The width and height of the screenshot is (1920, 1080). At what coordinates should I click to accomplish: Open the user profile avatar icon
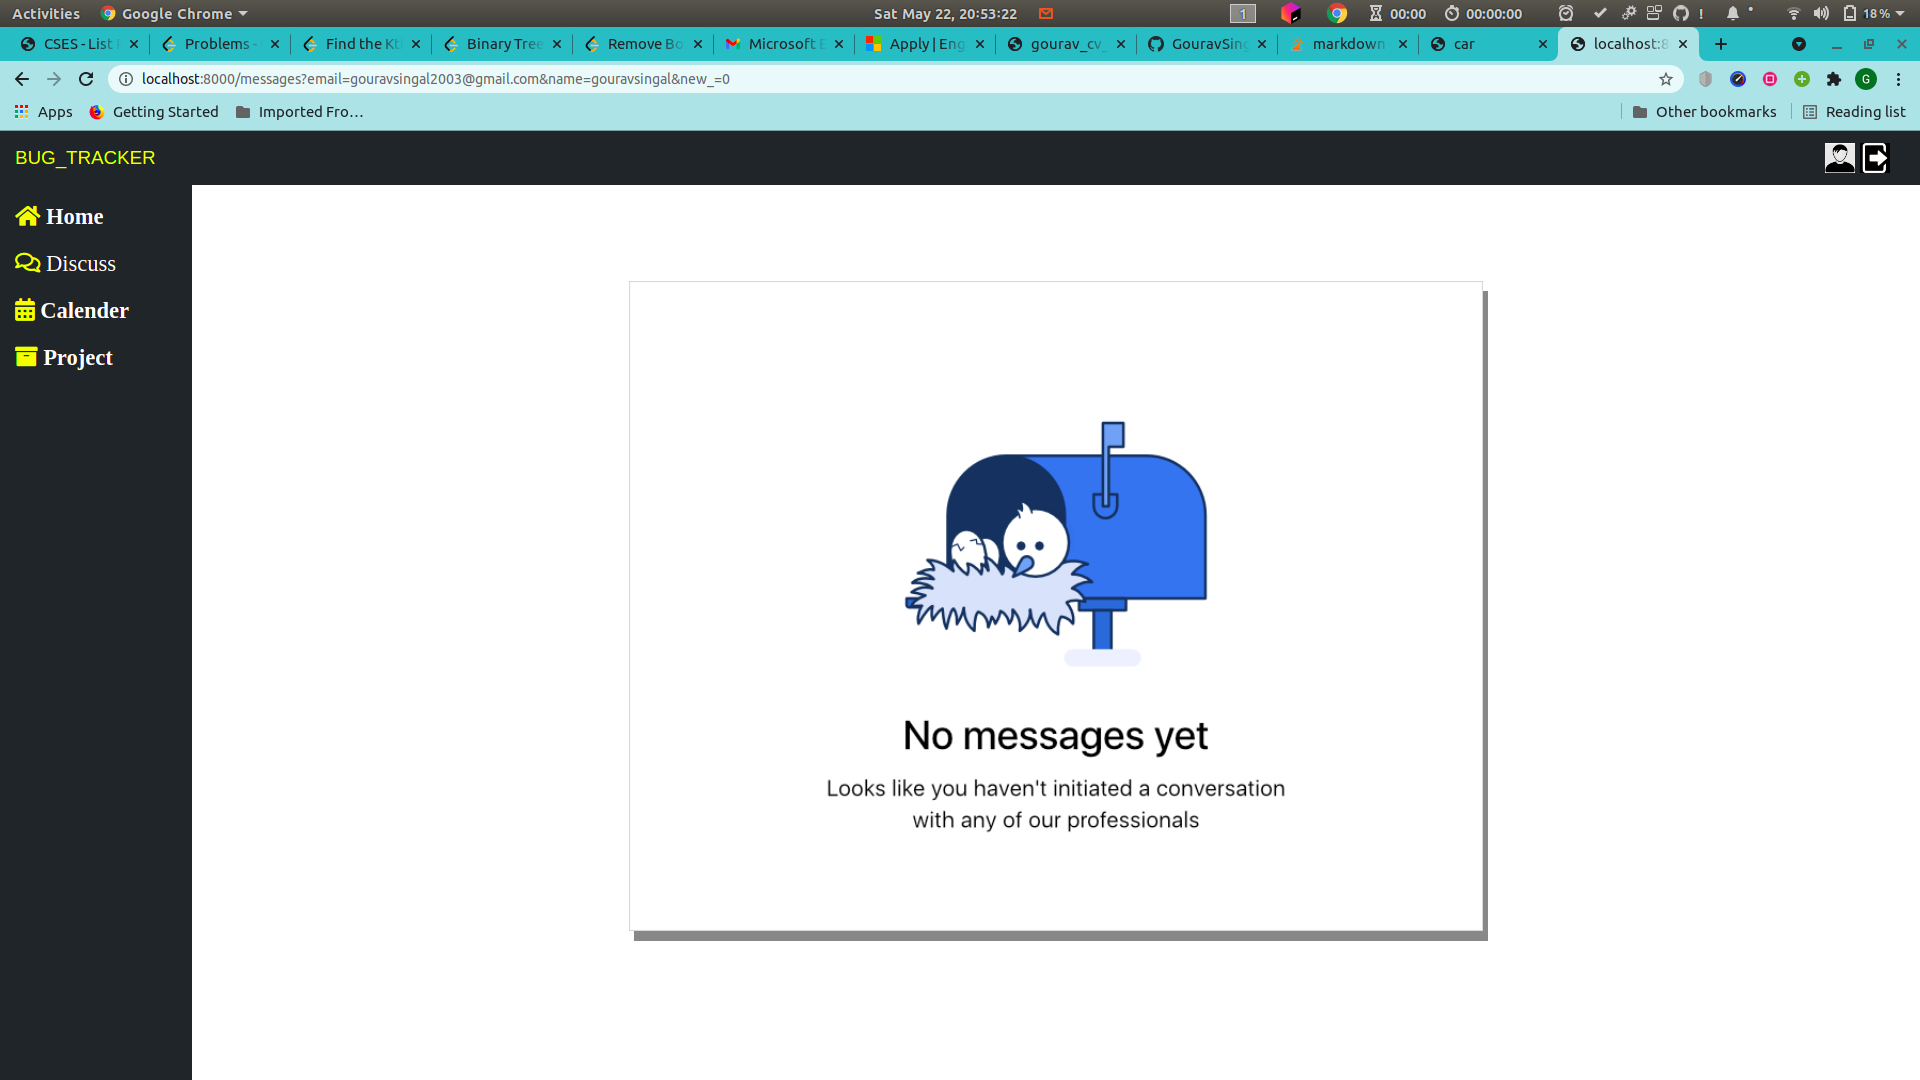pyautogui.click(x=1840, y=157)
